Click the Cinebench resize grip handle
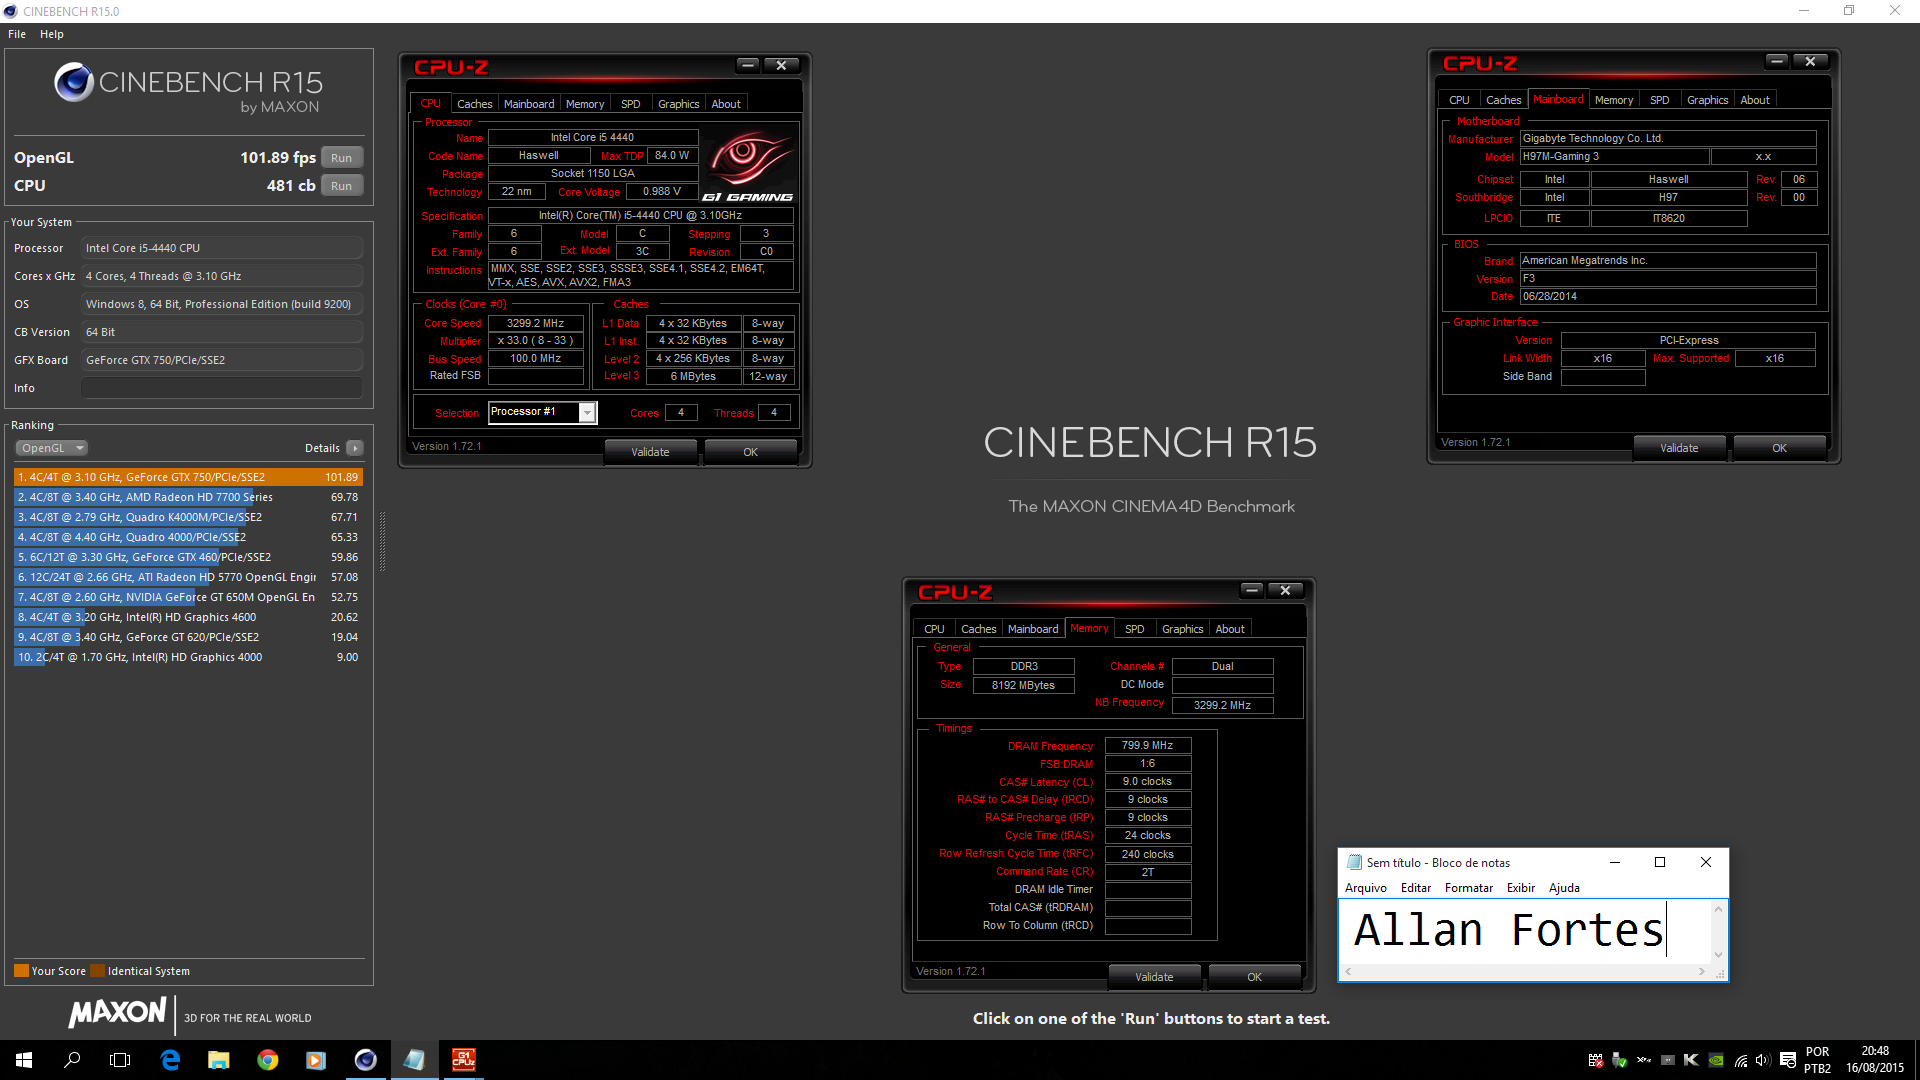This screenshot has height=1080, width=1920. point(382,541)
